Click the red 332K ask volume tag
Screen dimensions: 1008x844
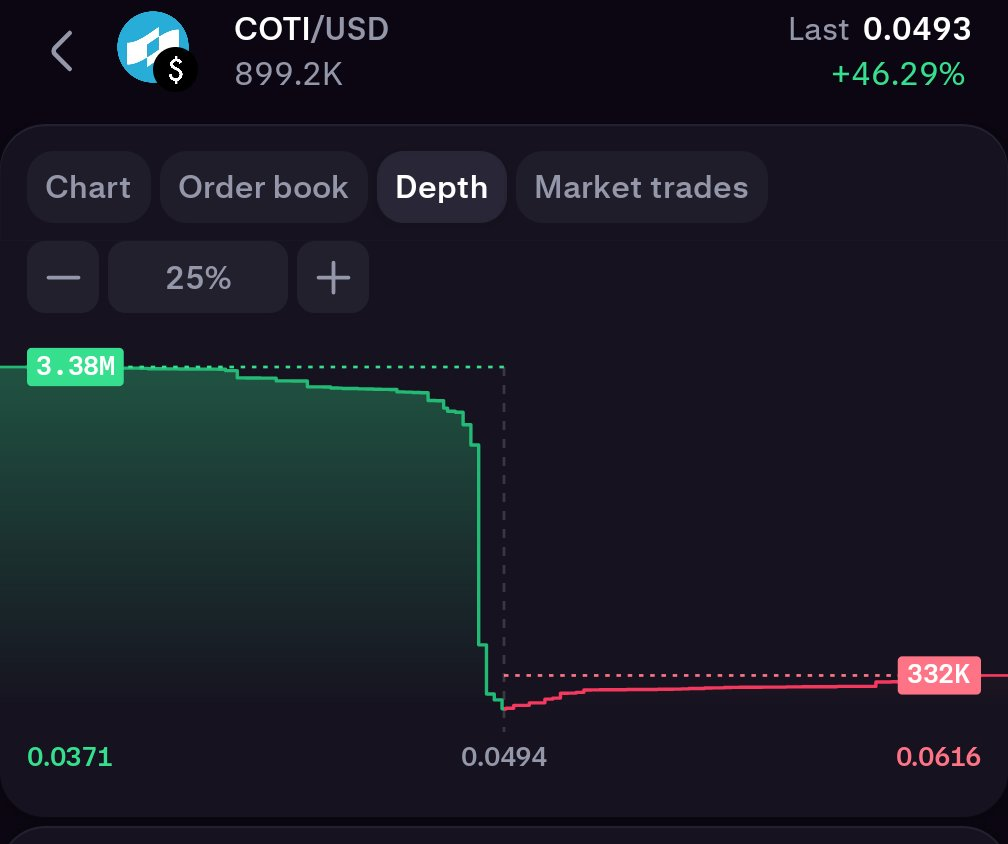click(x=939, y=675)
